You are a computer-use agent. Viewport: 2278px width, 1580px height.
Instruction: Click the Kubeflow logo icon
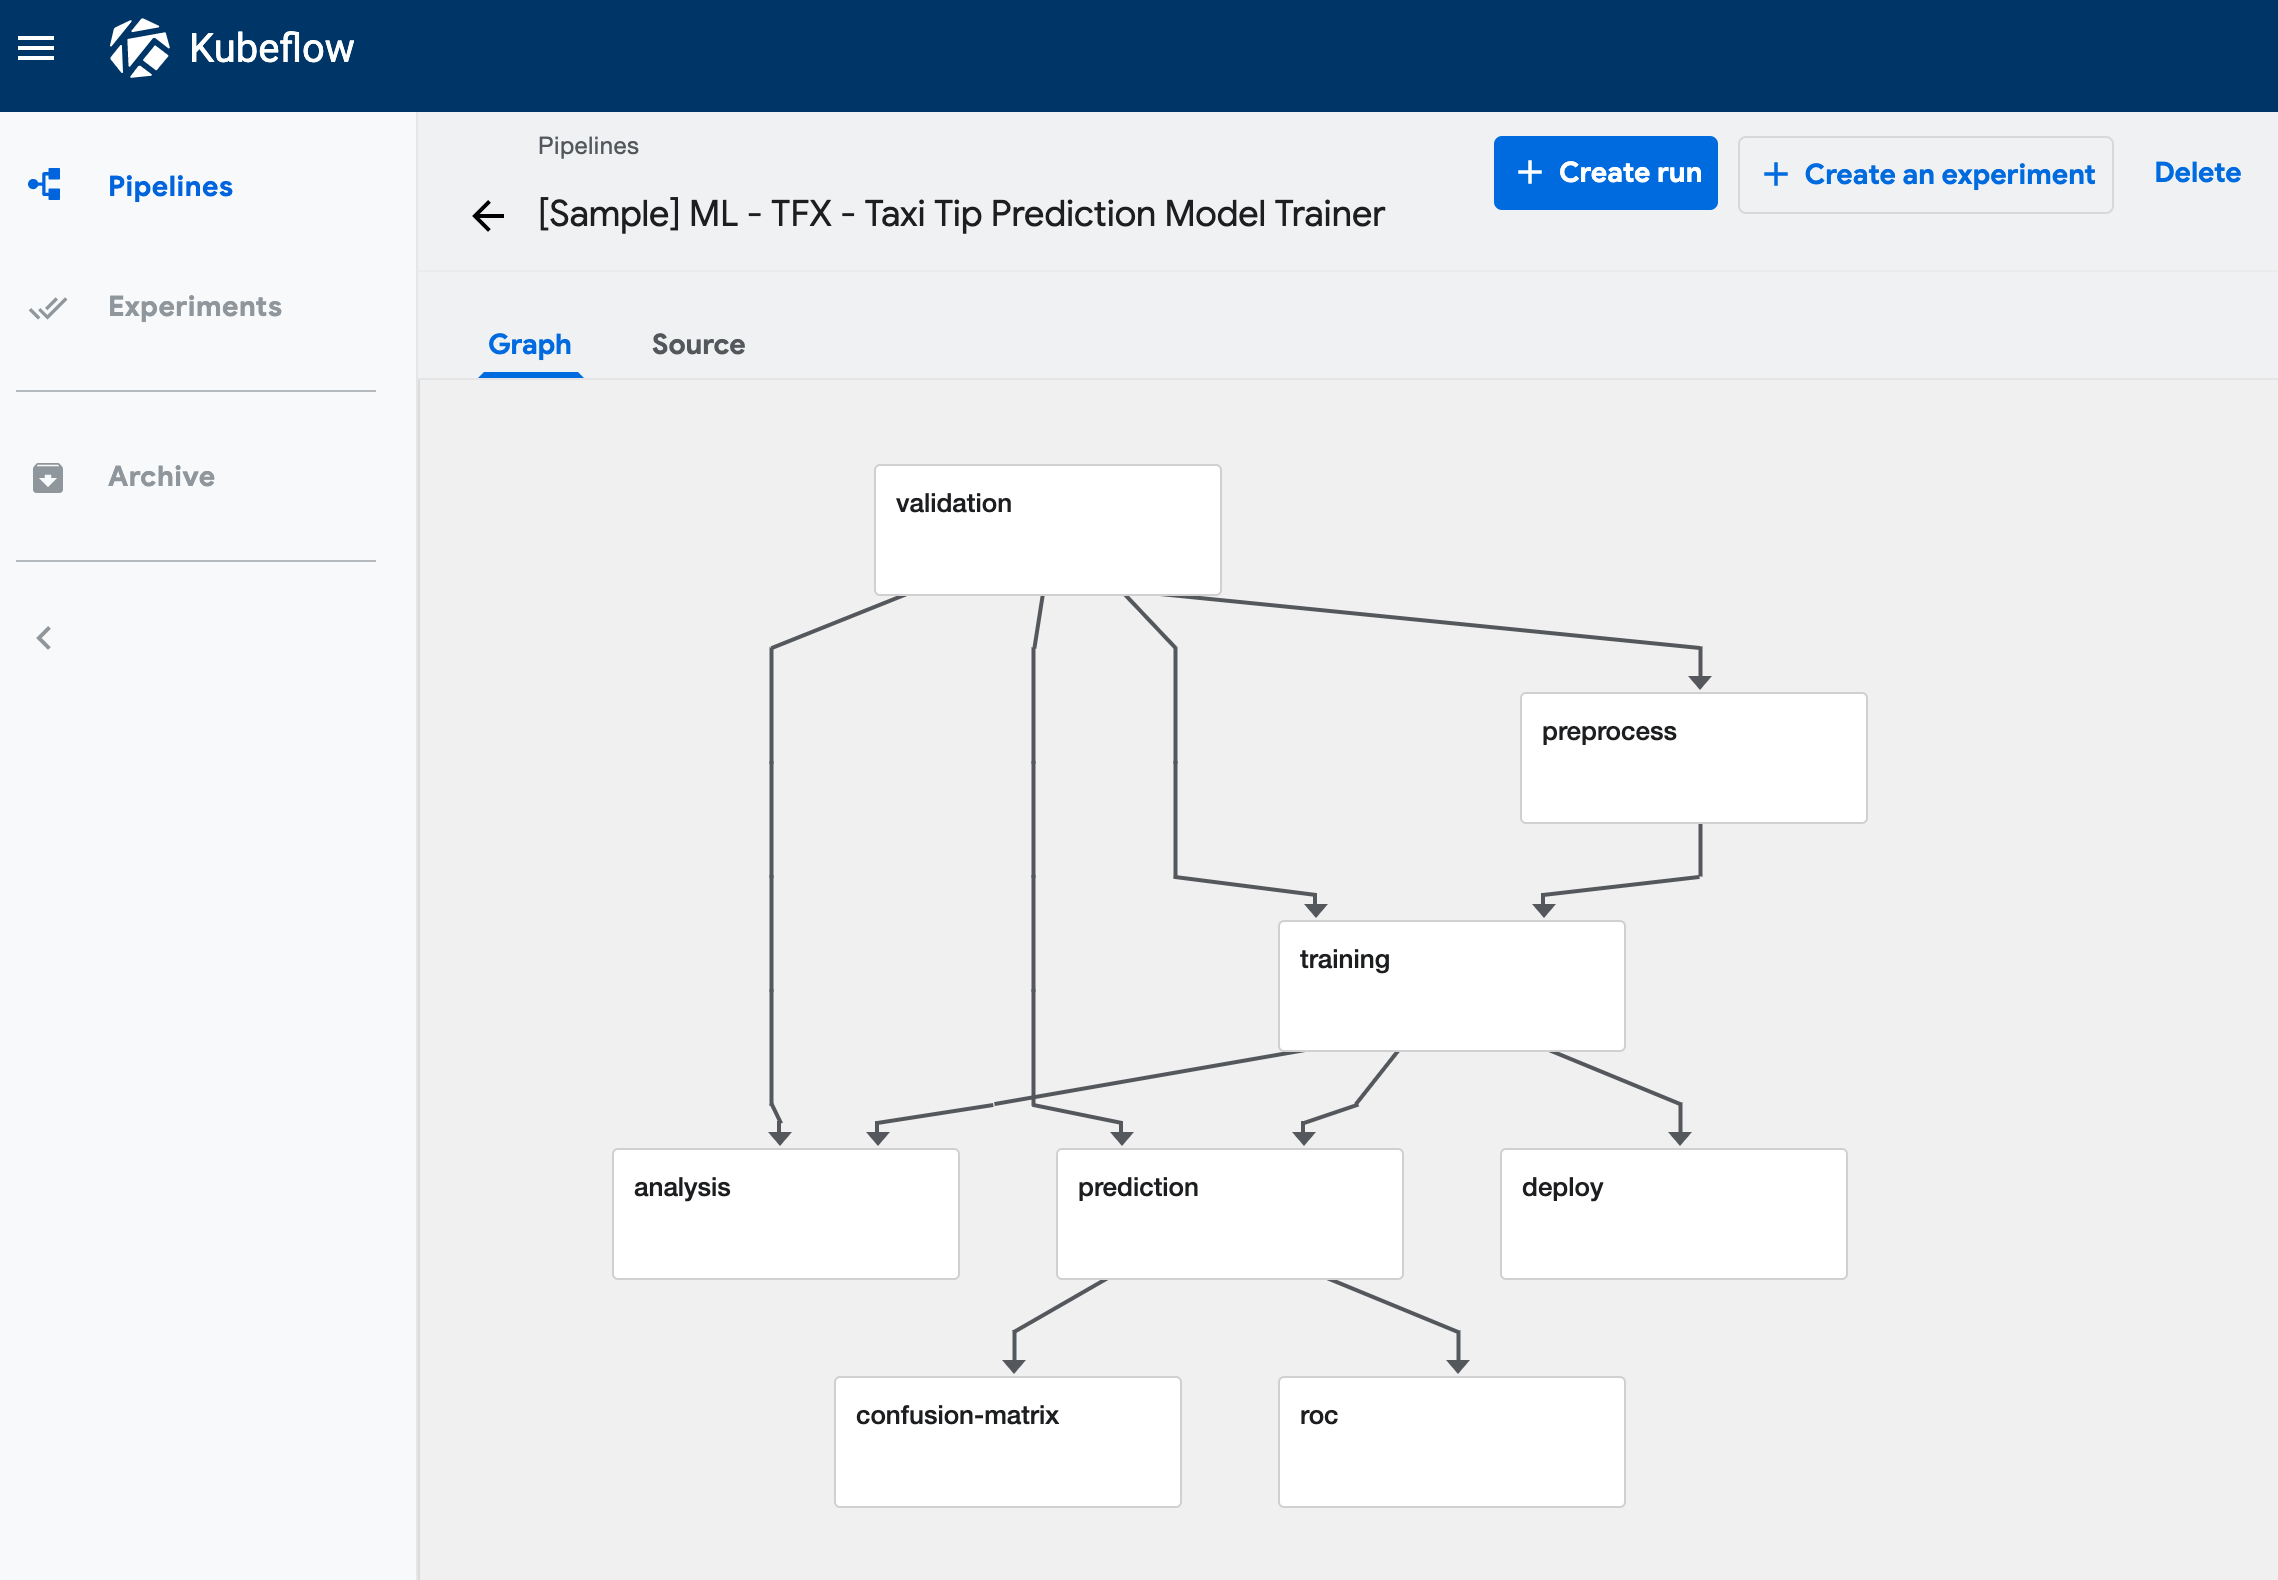tap(138, 48)
